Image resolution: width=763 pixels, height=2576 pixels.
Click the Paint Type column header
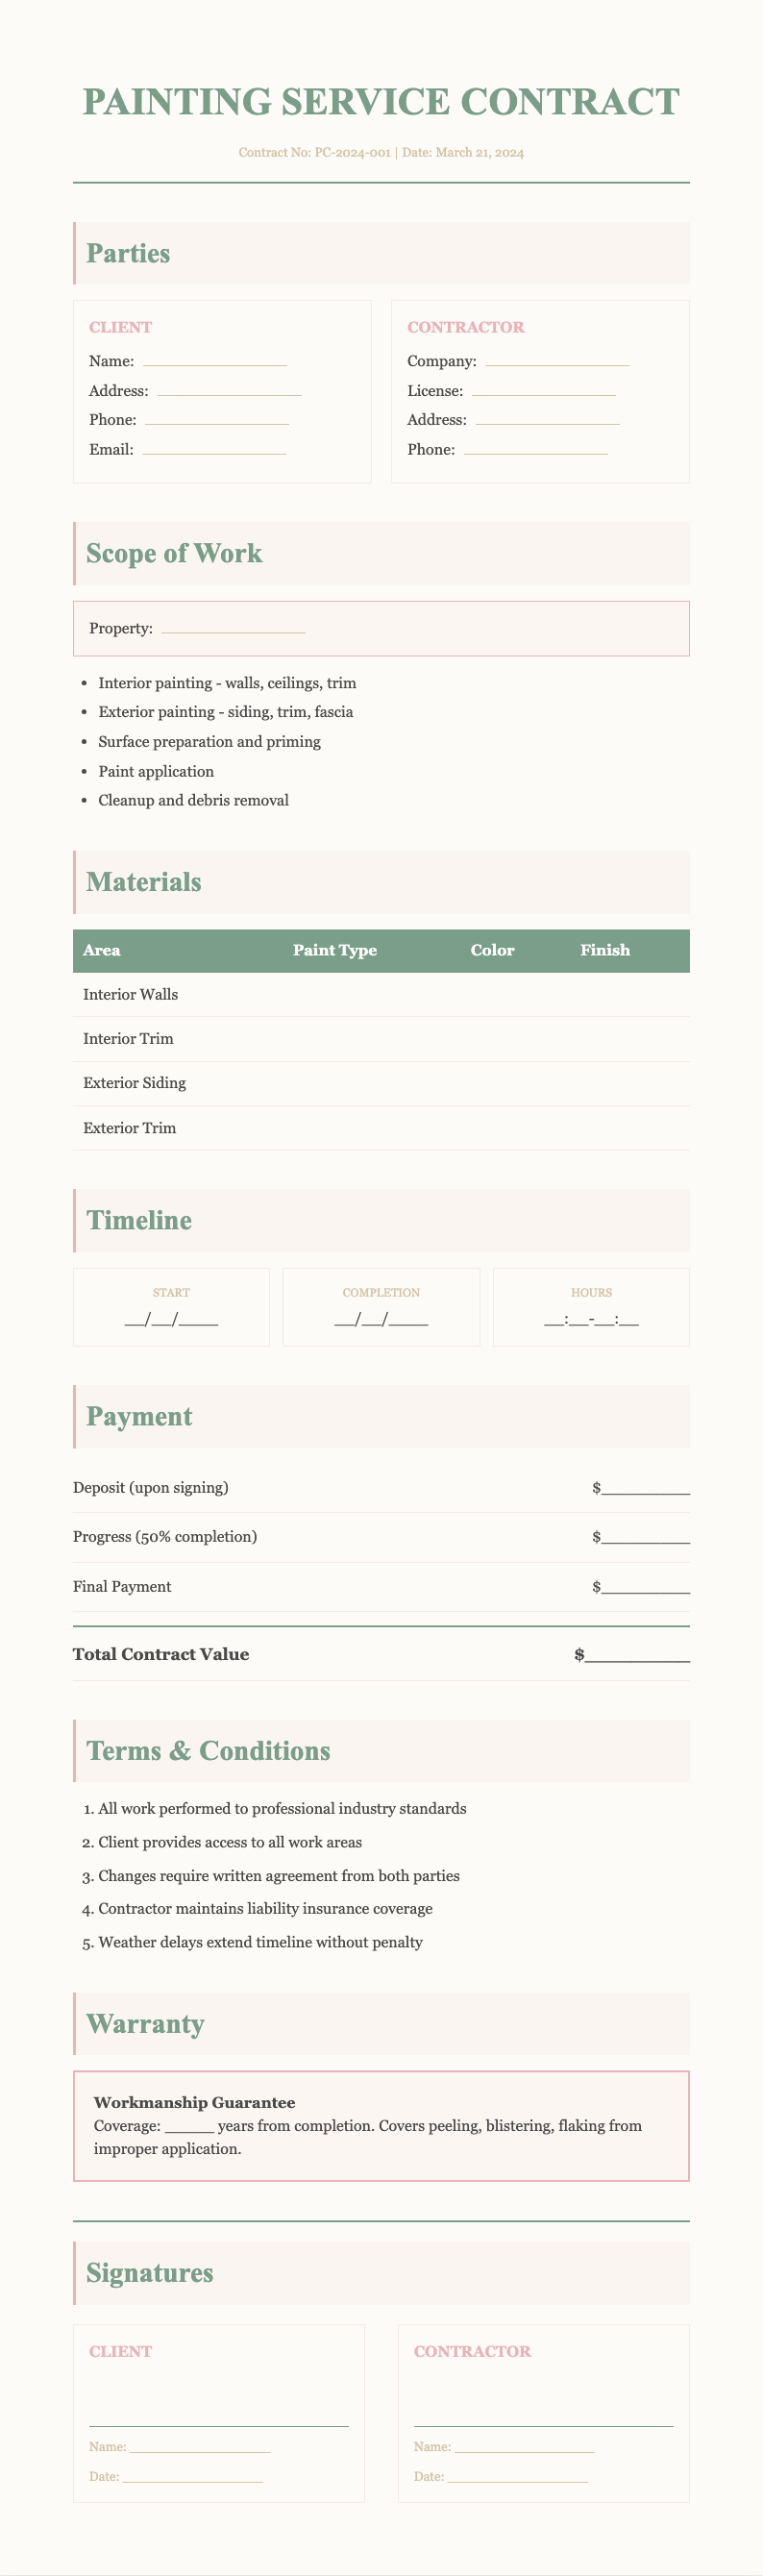[x=335, y=950]
